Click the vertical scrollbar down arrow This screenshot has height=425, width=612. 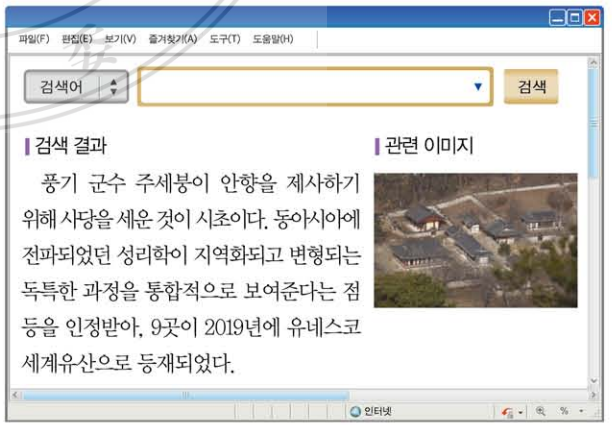[x=594, y=381]
